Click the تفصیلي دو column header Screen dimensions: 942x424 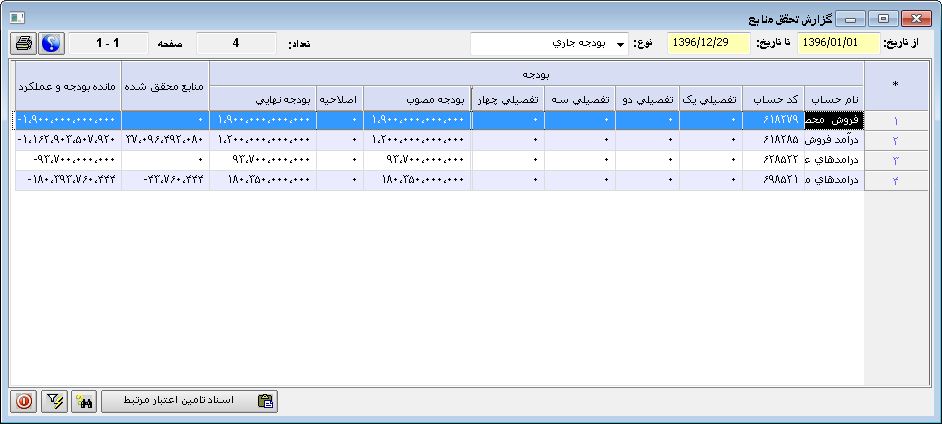[647, 98]
